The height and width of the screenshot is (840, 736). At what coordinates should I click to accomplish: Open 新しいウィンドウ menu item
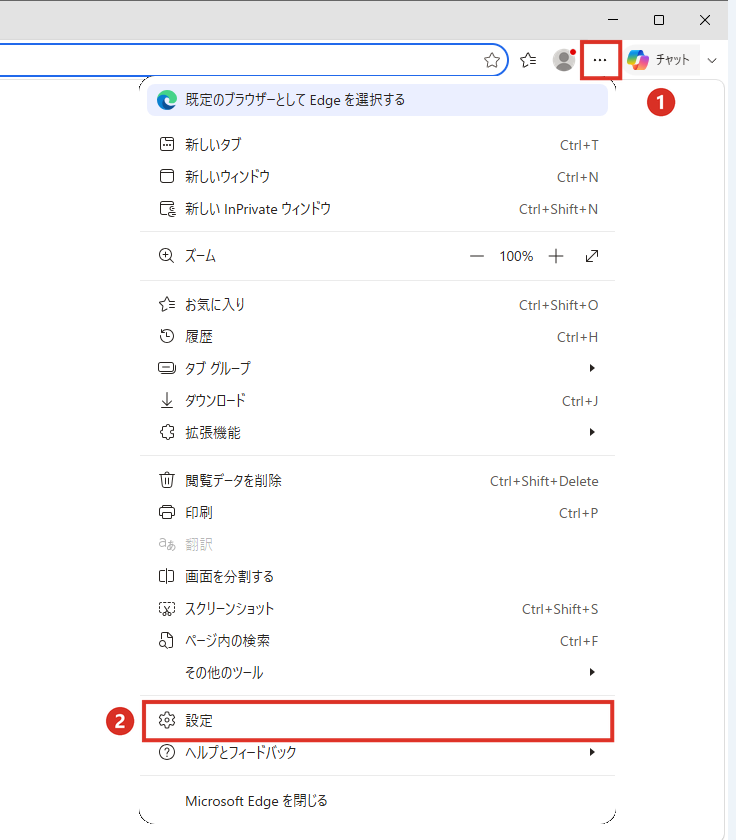378,177
